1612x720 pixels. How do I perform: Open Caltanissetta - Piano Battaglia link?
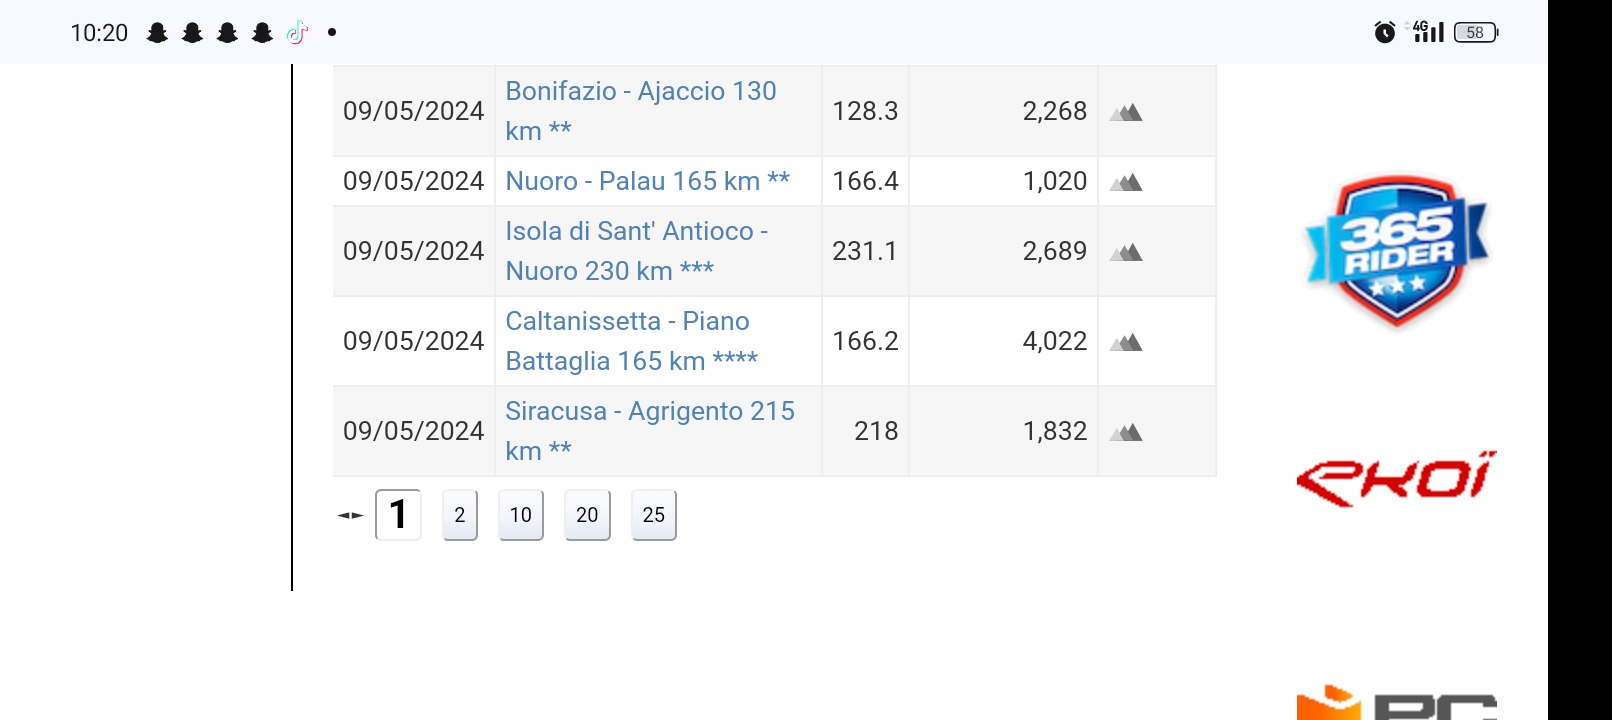coord(631,341)
